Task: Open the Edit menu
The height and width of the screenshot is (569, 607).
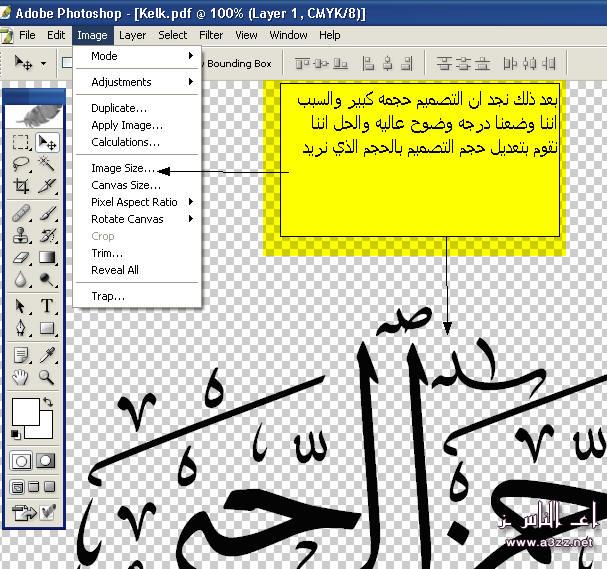Action: click(56, 35)
